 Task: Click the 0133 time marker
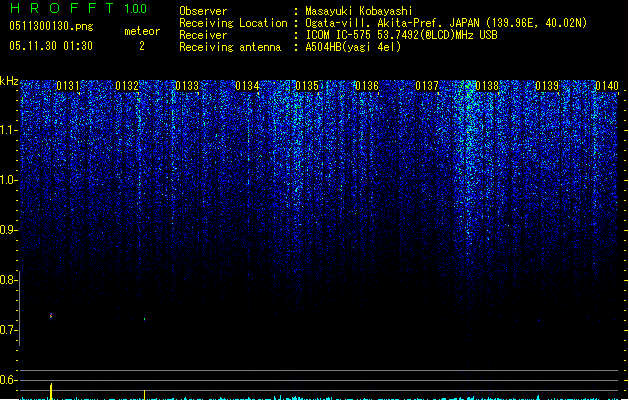coord(187,86)
